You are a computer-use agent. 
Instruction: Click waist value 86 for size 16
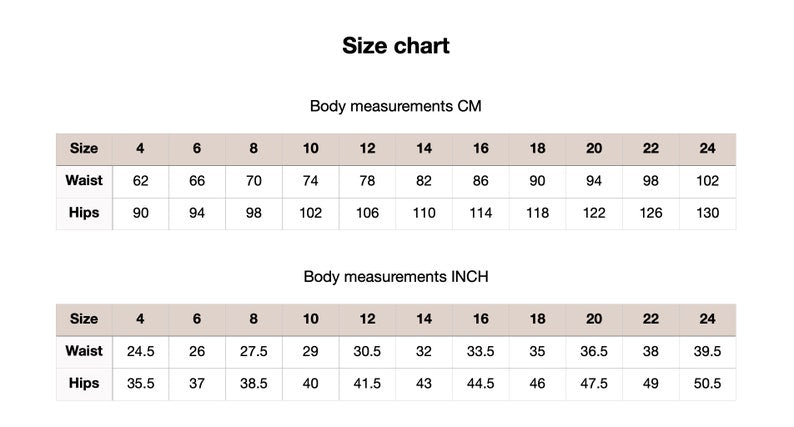[481, 181]
